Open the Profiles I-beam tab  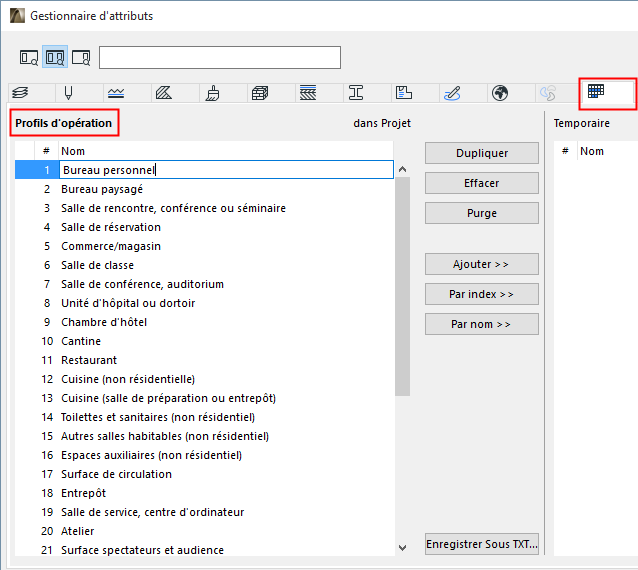point(367,93)
